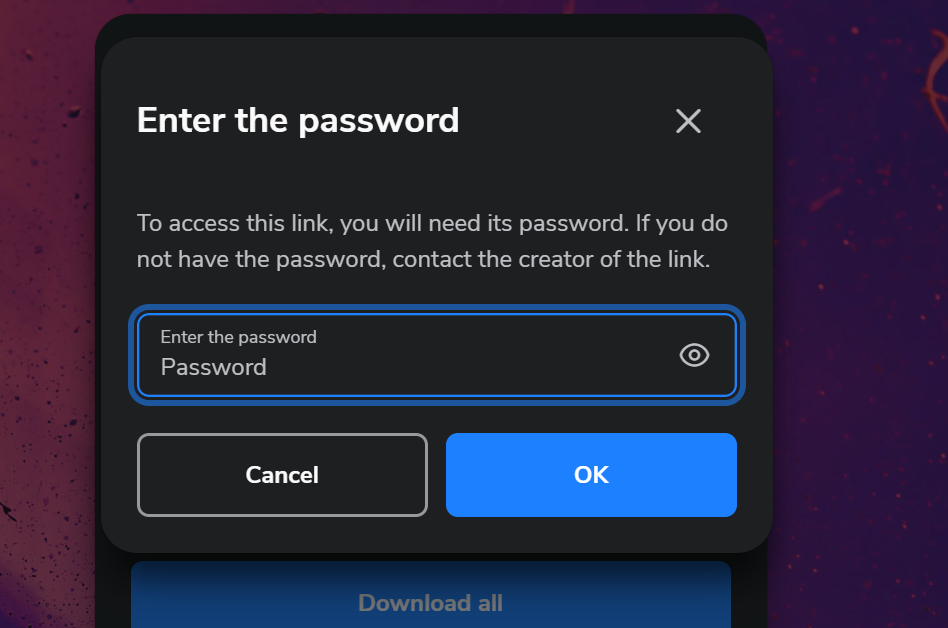Dismiss the dialog using the X icon
This screenshot has height=628, width=948.
(x=688, y=121)
